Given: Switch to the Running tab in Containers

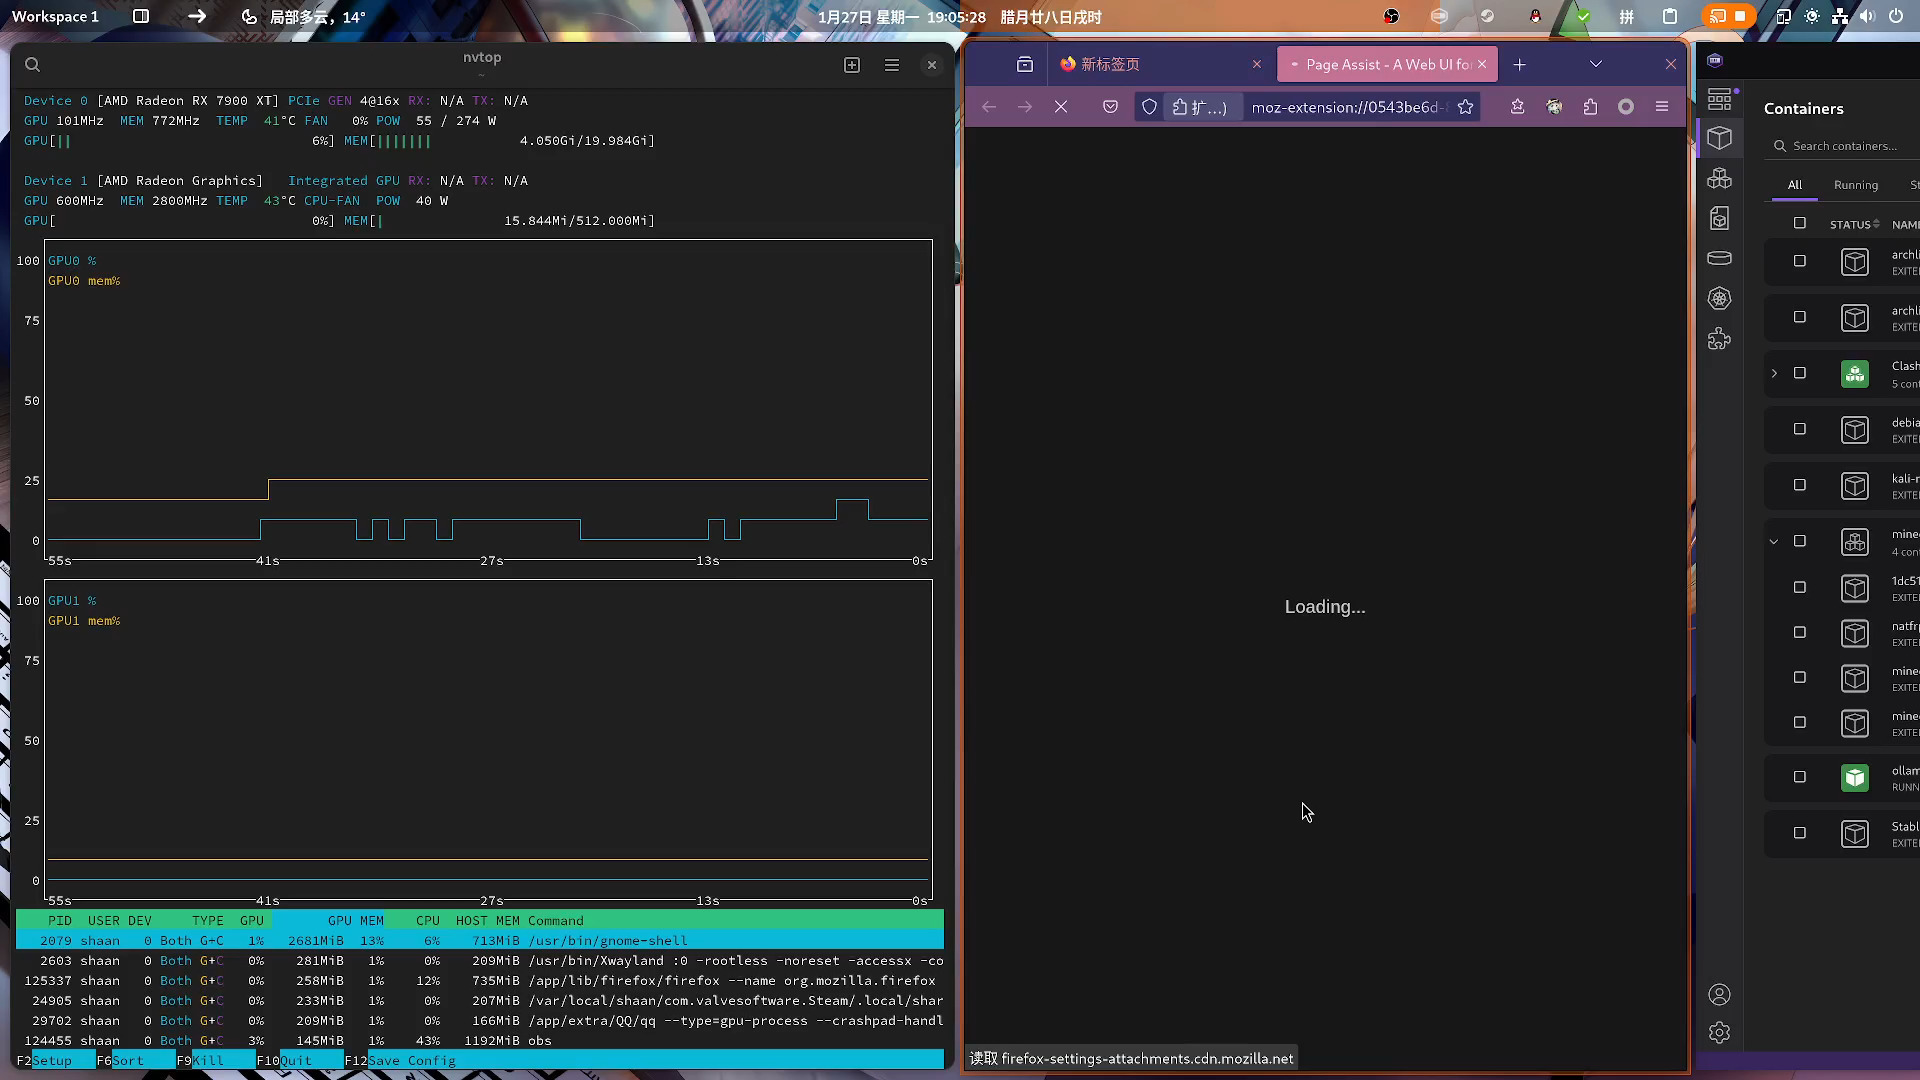Looking at the screenshot, I should click(1856, 185).
